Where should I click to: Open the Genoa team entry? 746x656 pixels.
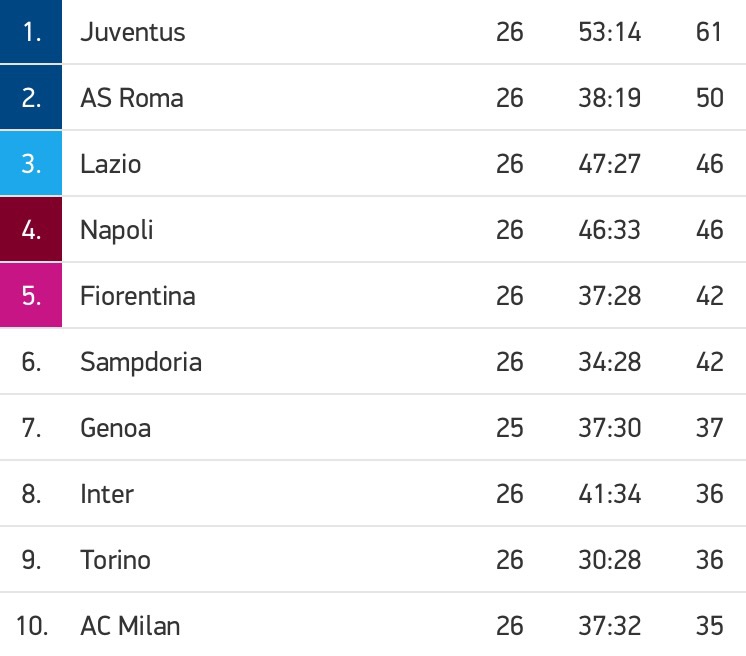pyautogui.click(x=116, y=428)
